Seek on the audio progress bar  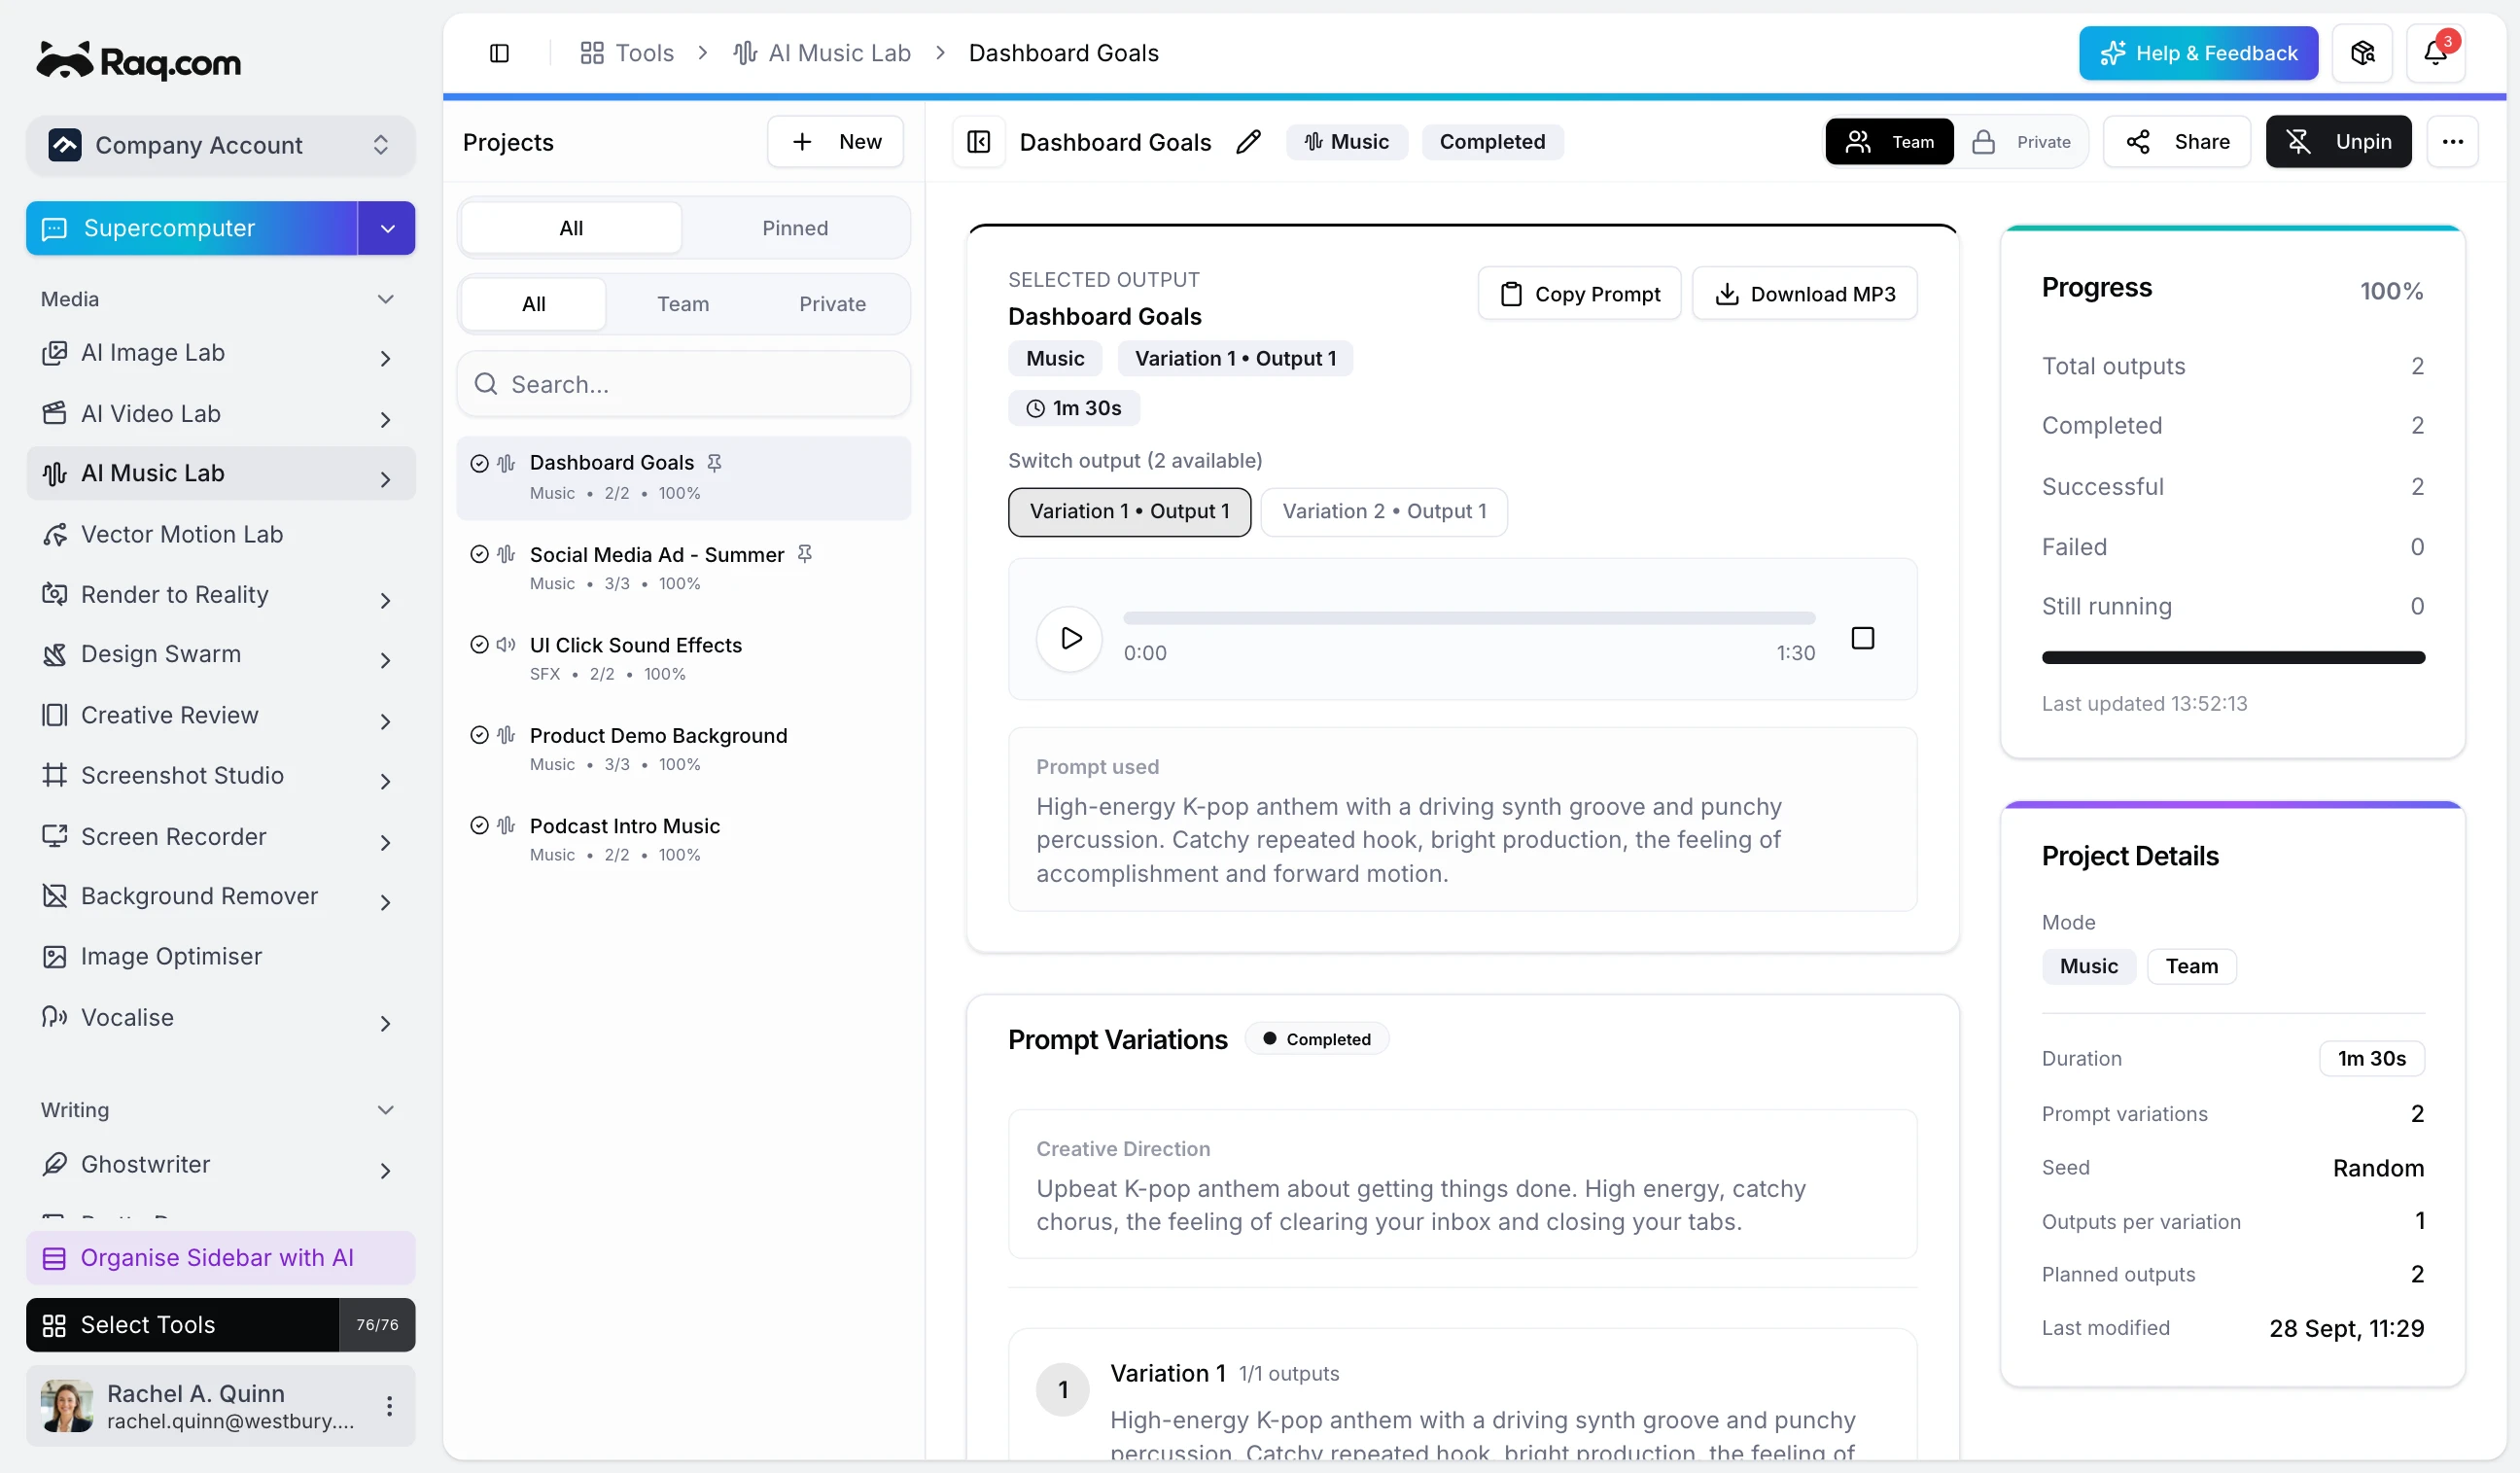click(x=1468, y=618)
